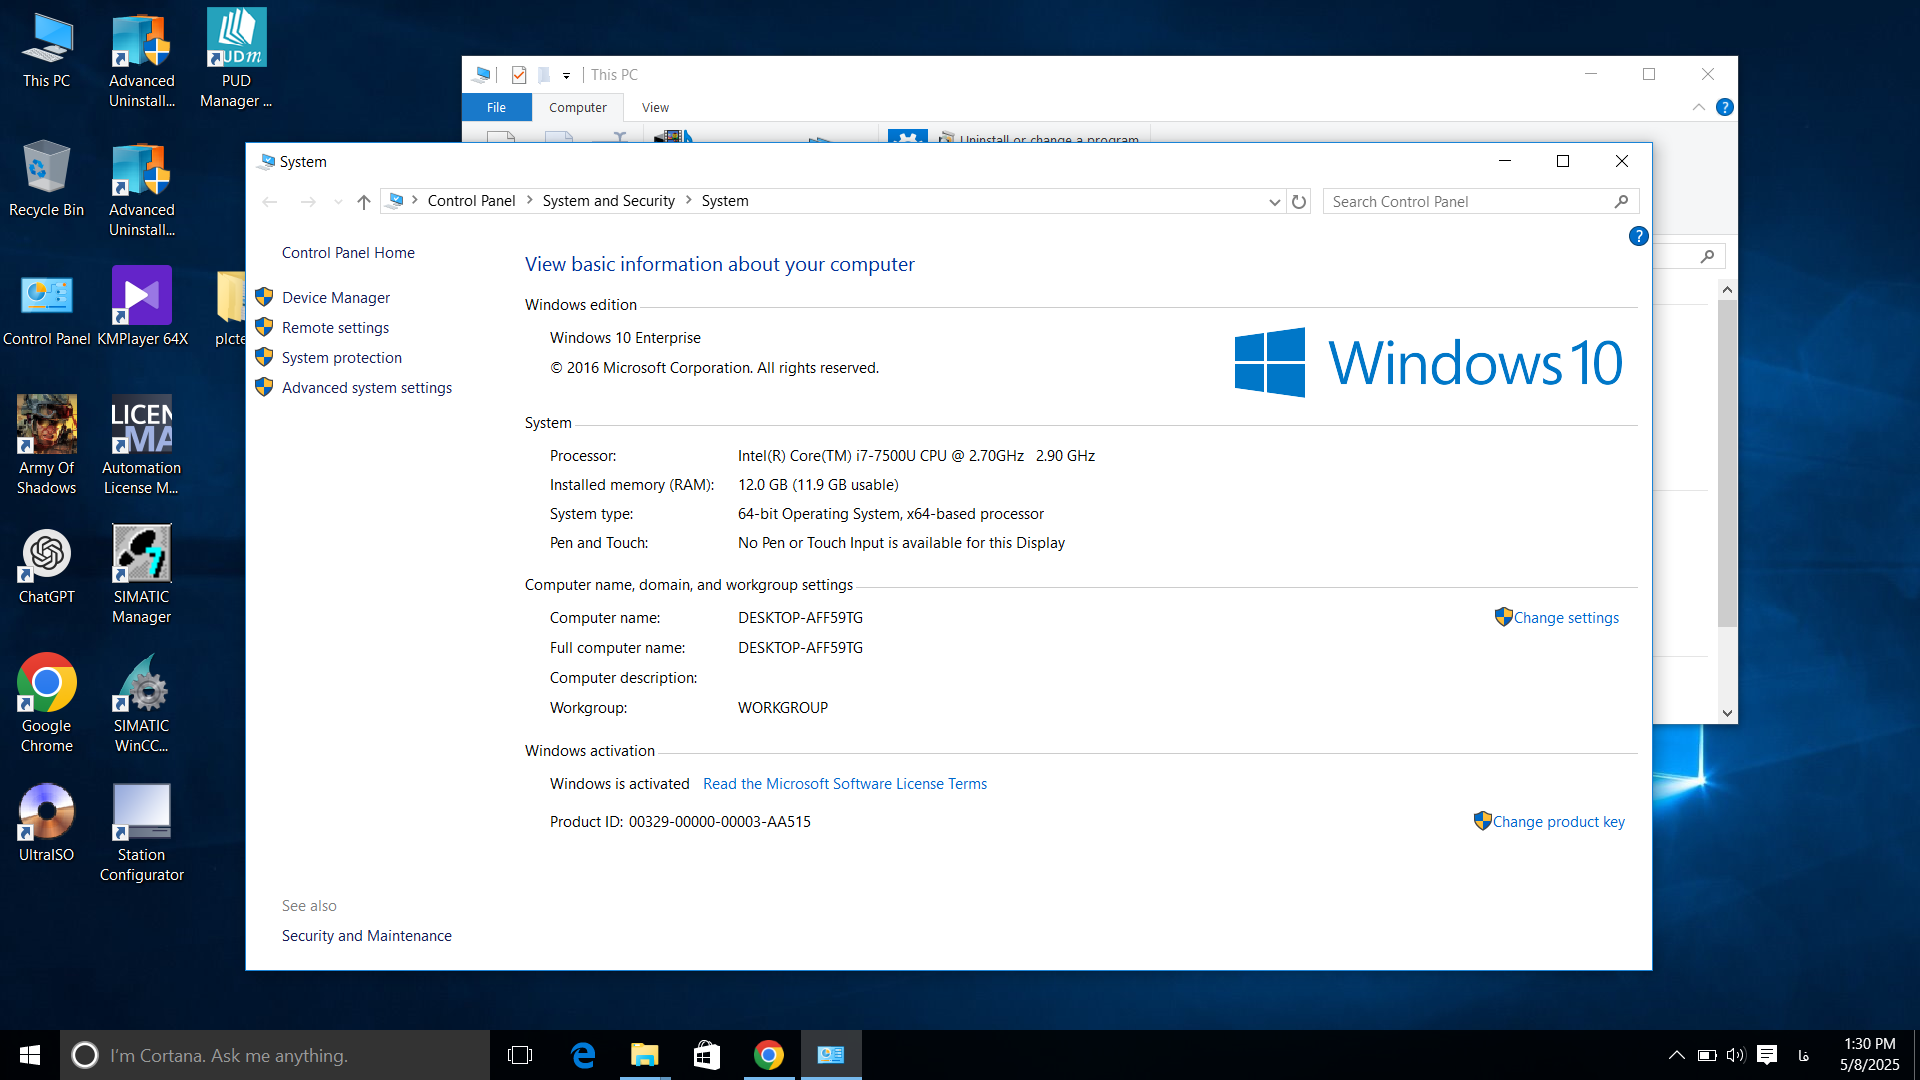Image resolution: width=1920 pixels, height=1080 pixels.
Task: Click help icon in This PC window
Action: coord(1724,107)
